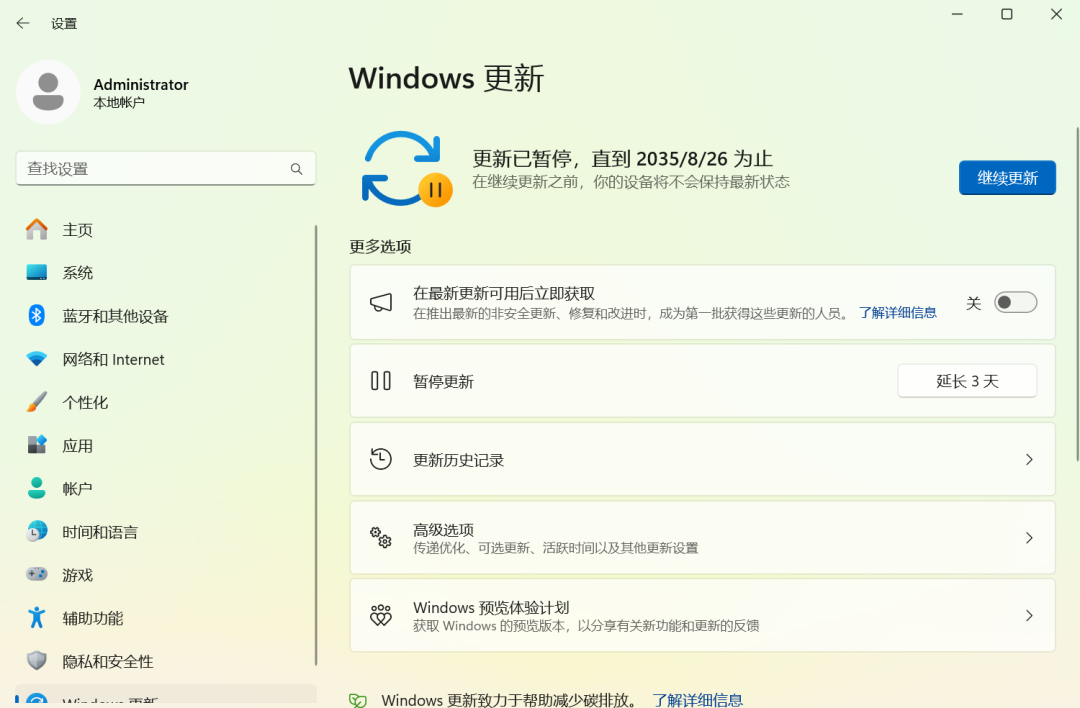The height and width of the screenshot is (708, 1080).
Task: Open 了解详细信息 link next to the toggle
Action: pyautogui.click(x=897, y=313)
